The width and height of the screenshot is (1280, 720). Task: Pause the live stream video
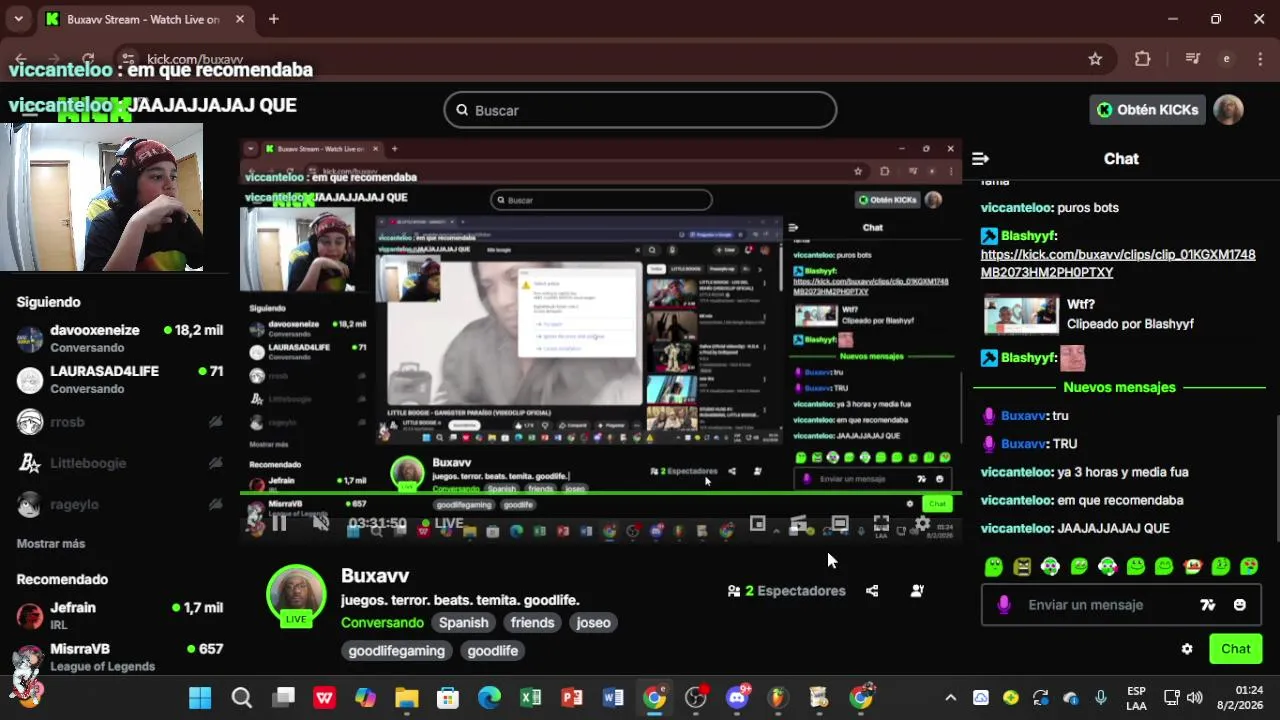click(x=279, y=523)
